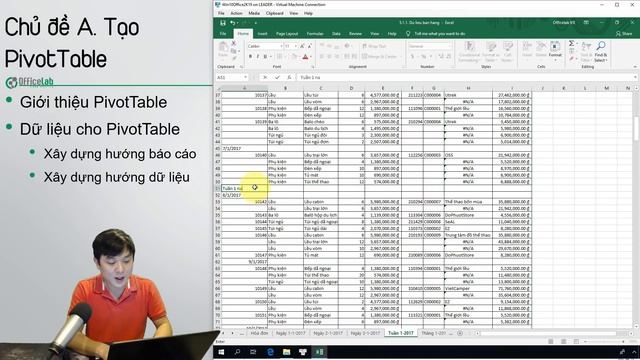This screenshot has height=360, width=640.
Task: Click the Cut scissors icon
Action: pos(233,43)
